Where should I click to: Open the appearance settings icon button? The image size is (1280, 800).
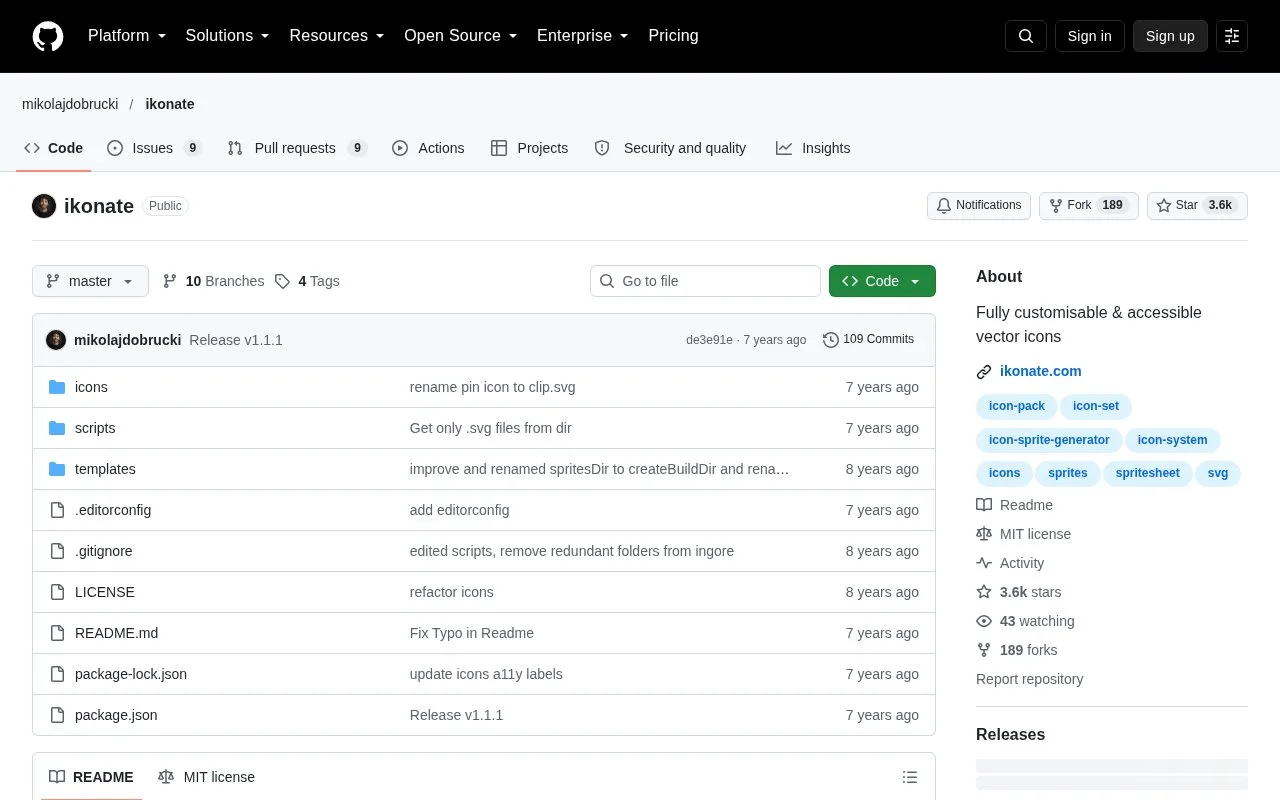(1232, 36)
